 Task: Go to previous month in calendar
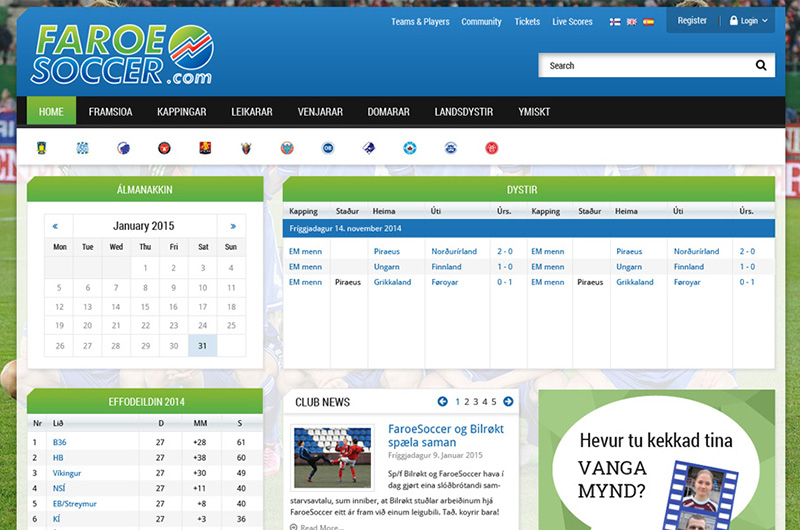pyautogui.click(x=55, y=226)
